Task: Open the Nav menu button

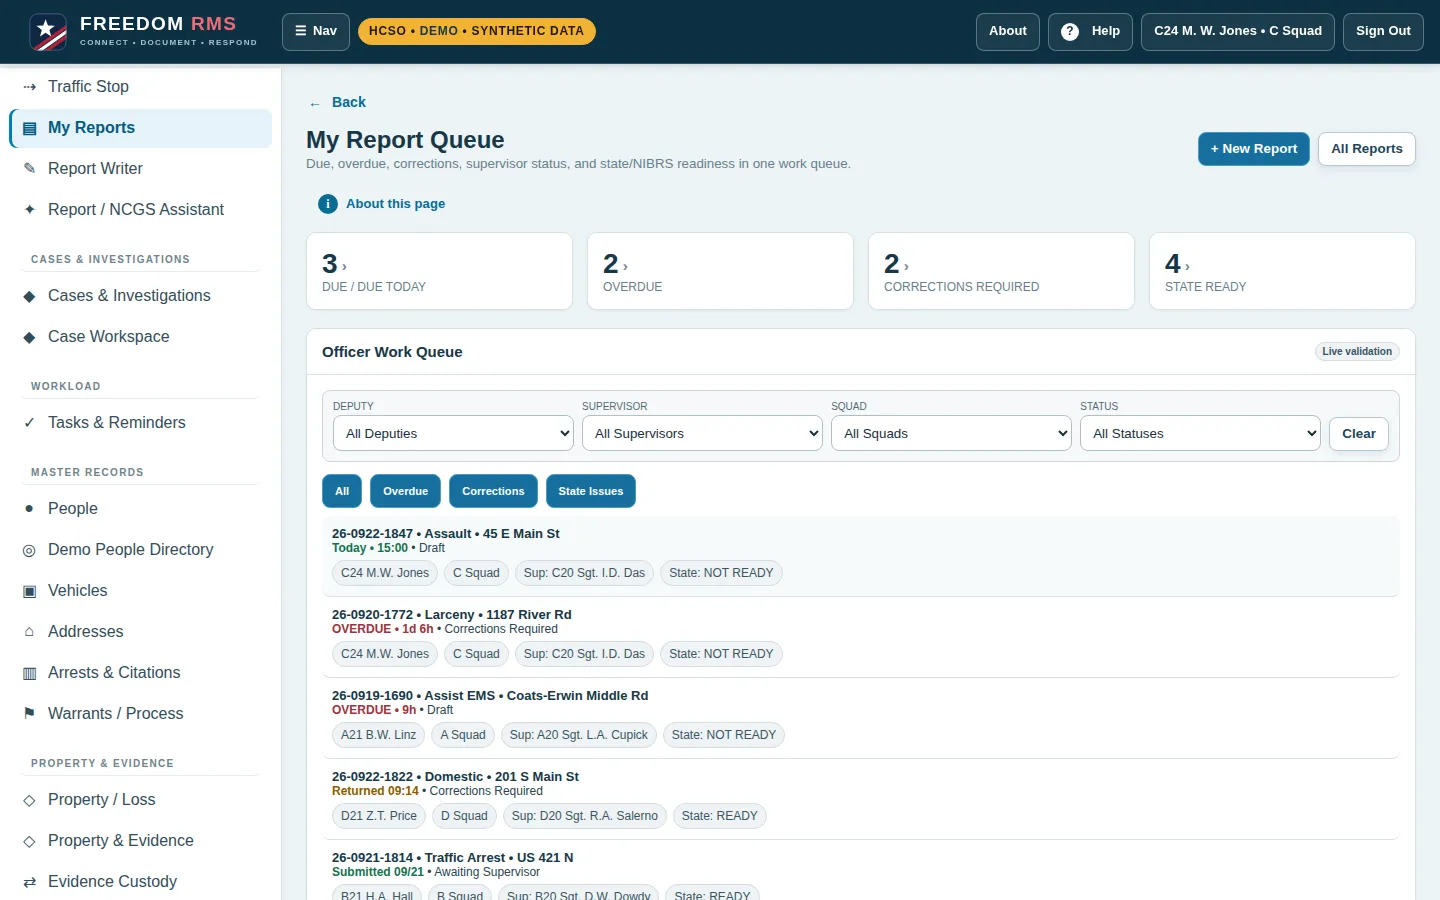Action: 316,31
